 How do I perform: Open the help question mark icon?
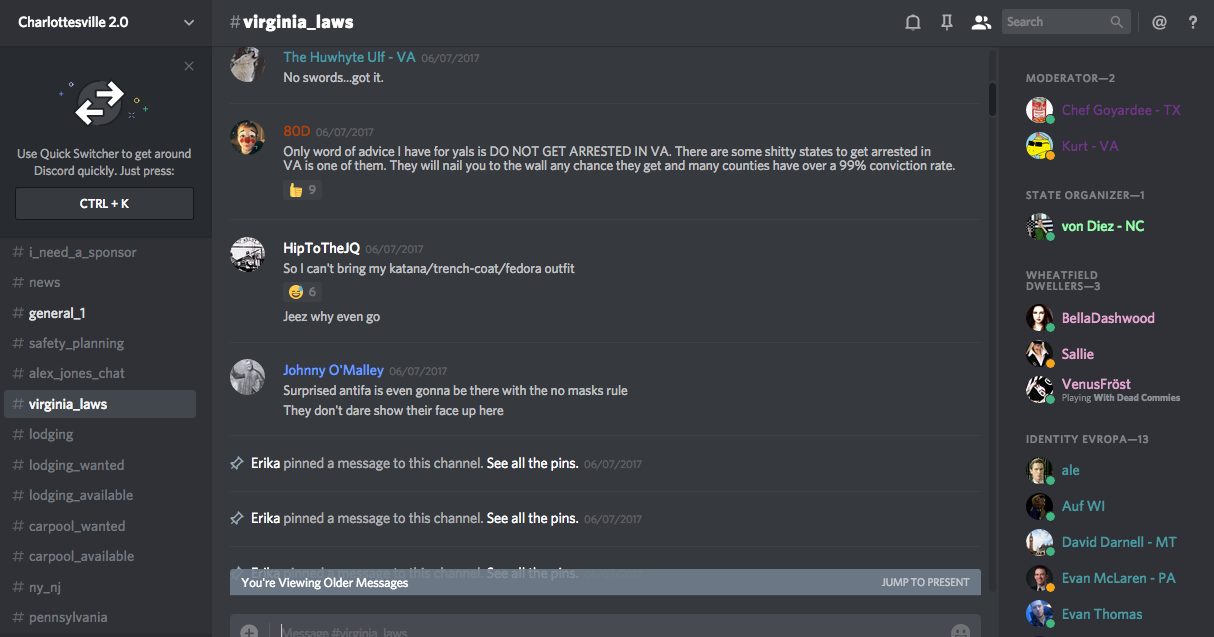(1192, 22)
